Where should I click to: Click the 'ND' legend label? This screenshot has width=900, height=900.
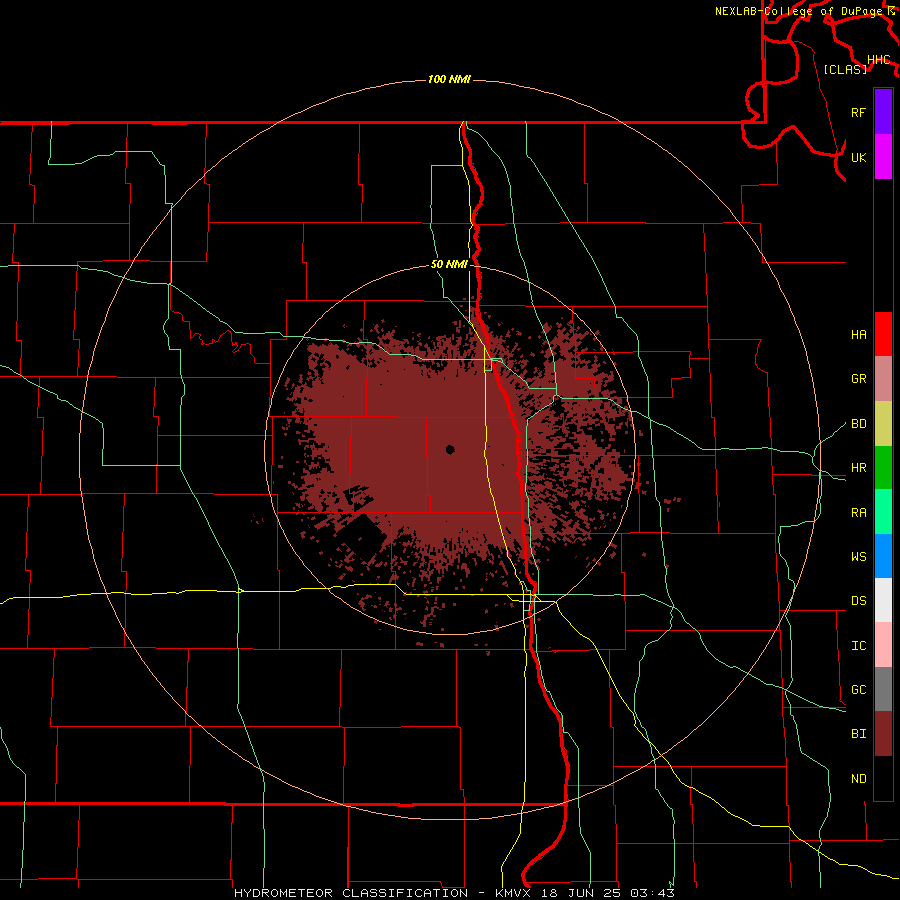[859, 779]
